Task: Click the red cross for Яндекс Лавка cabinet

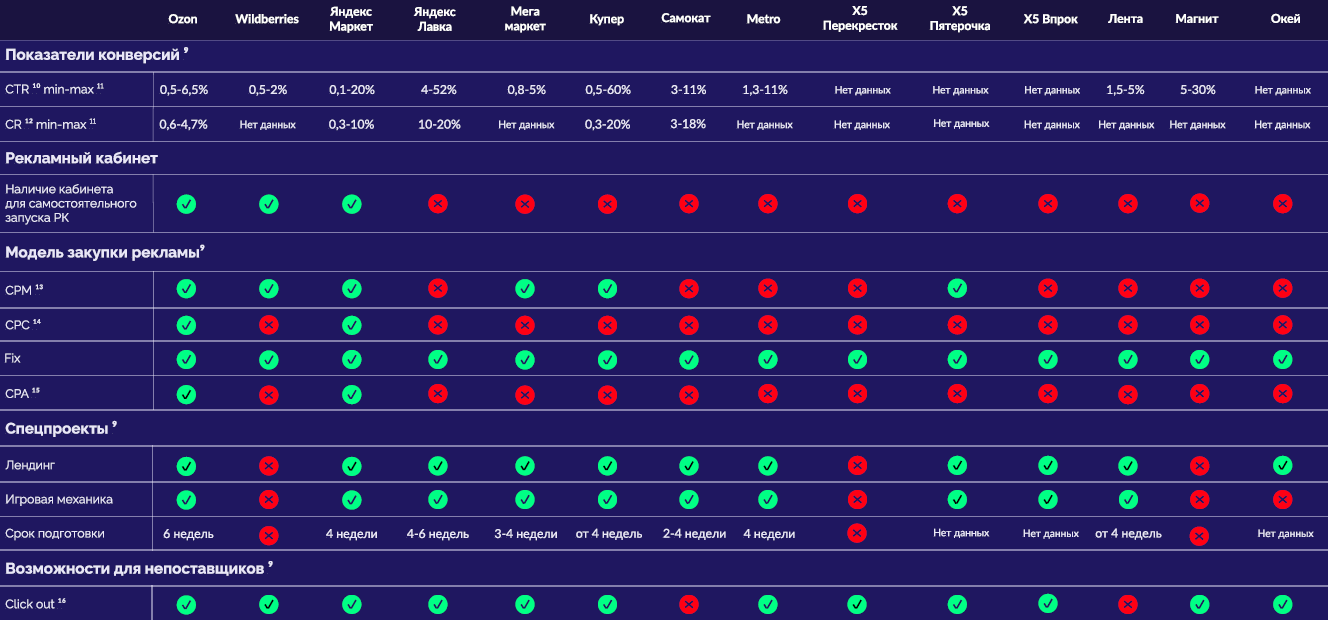Action: click(437, 204)
